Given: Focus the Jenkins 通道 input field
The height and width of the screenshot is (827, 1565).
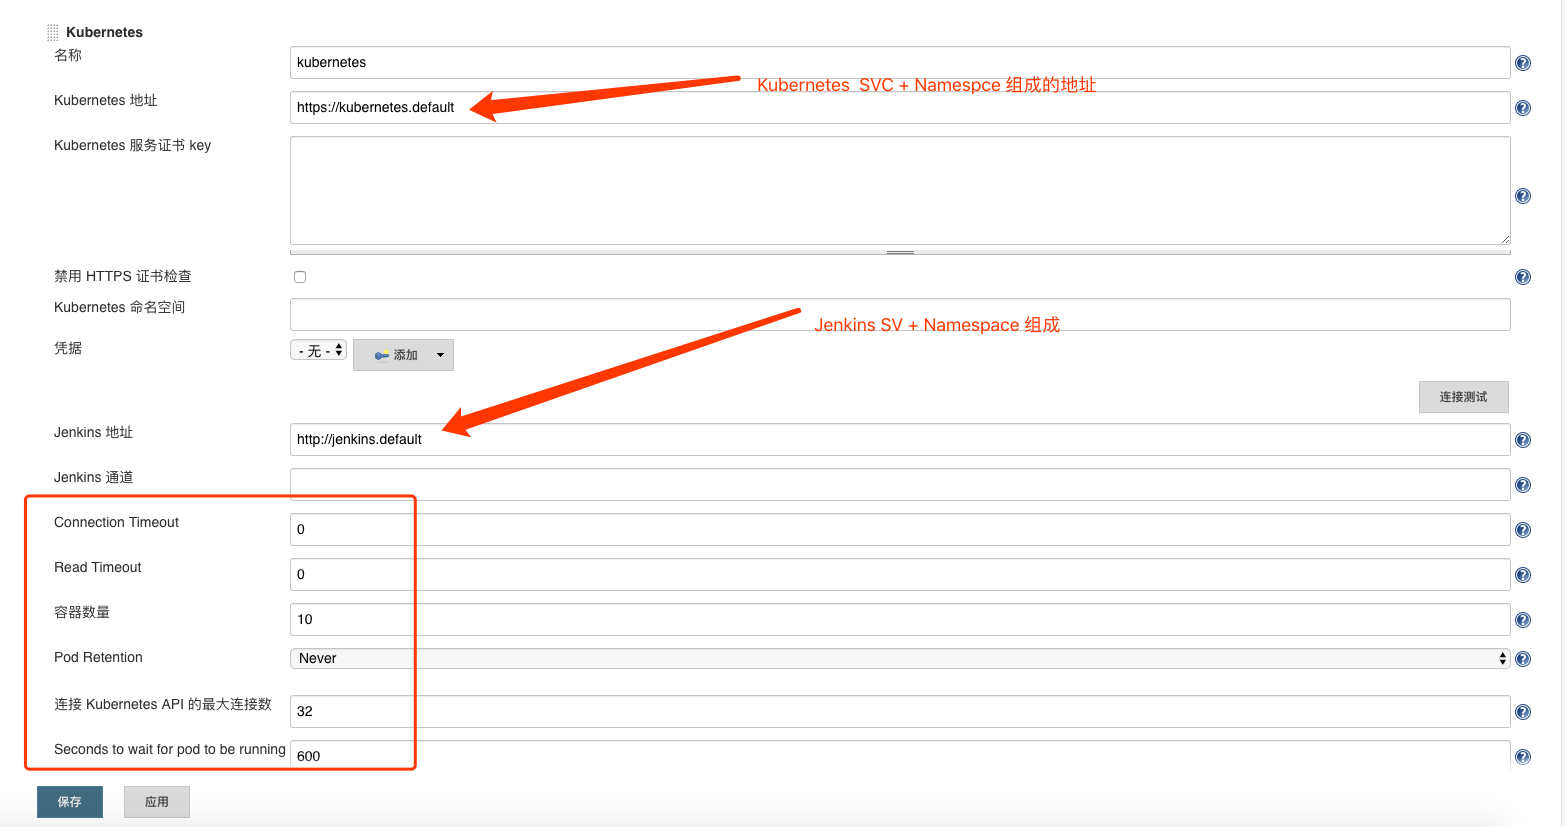Looking at the screenshot, I should pyautogui.click(x=898, y=484).
